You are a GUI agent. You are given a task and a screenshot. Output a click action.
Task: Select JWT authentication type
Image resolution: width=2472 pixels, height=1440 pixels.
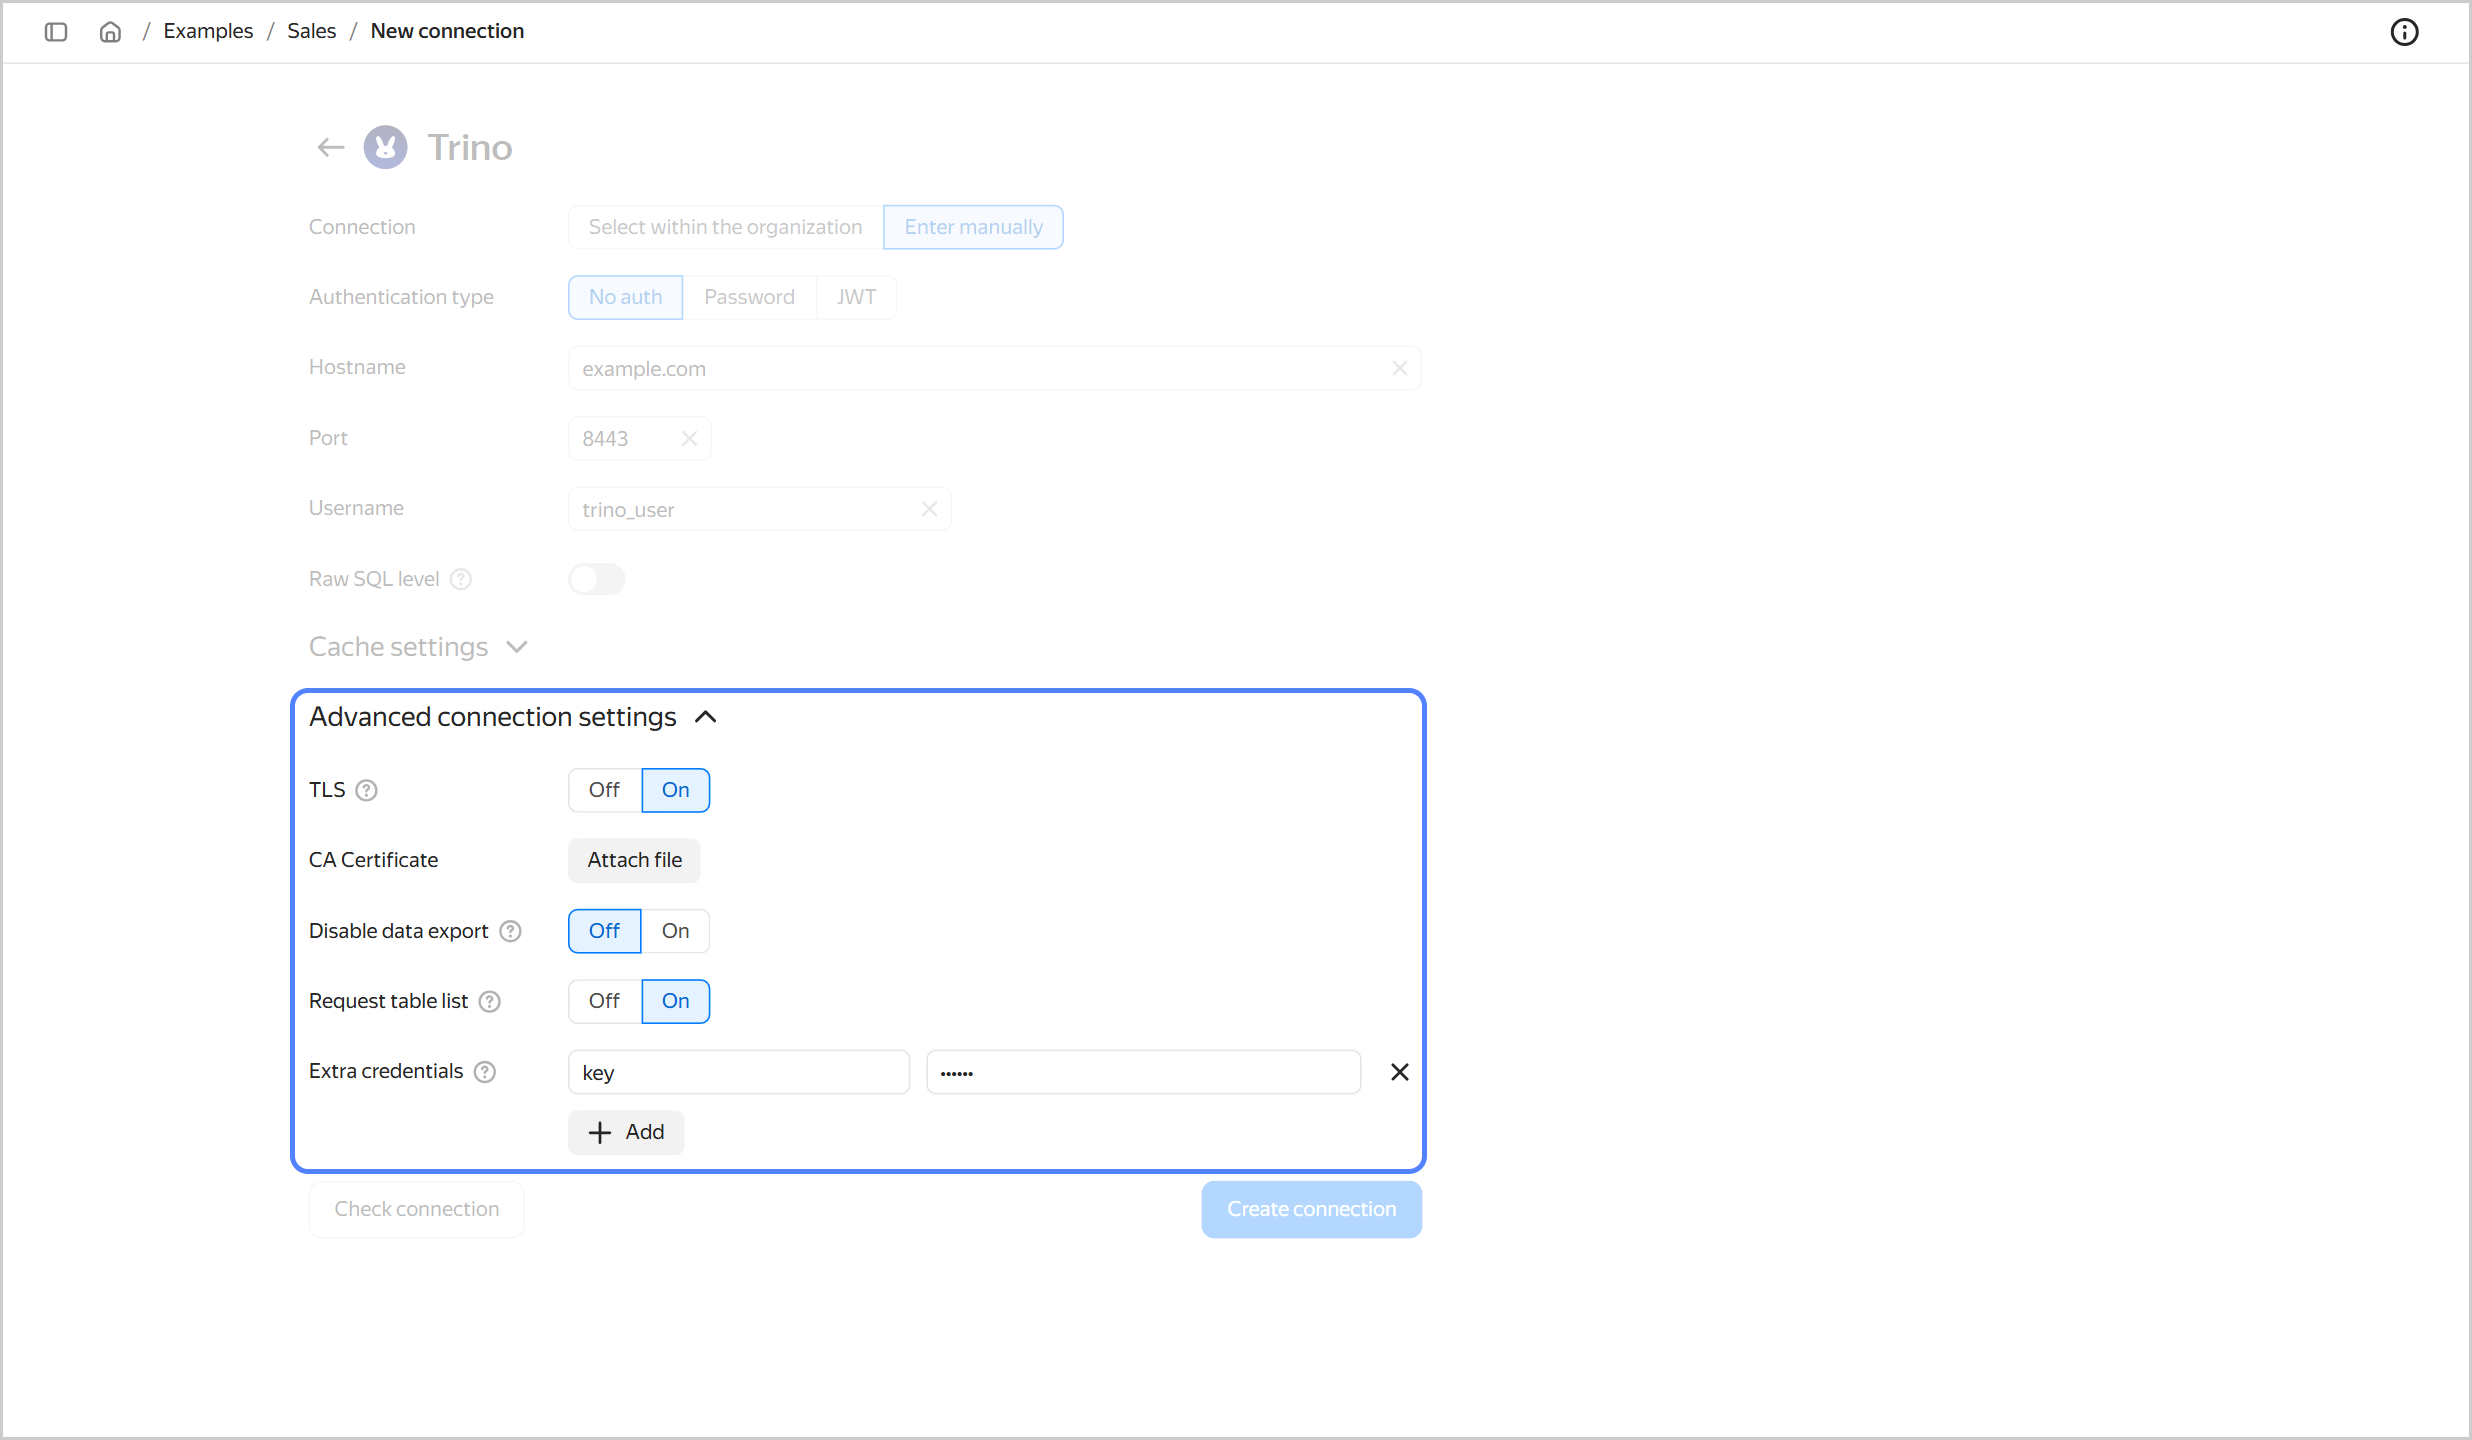tap(856, 297)
